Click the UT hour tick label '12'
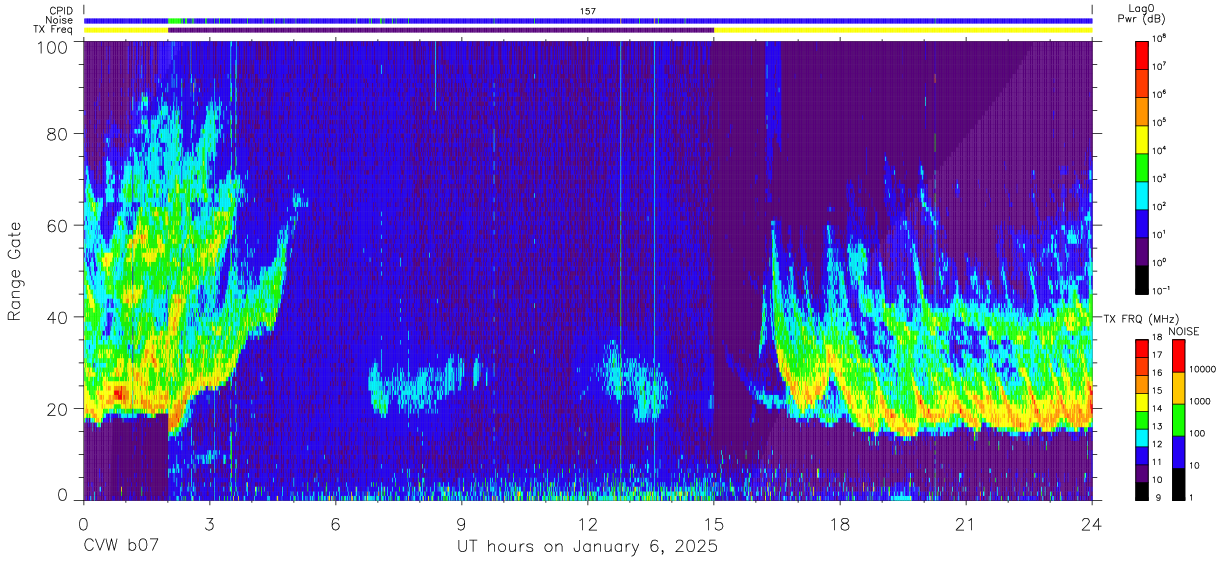The image size is (1228, 567). click(x=588, y=523)
